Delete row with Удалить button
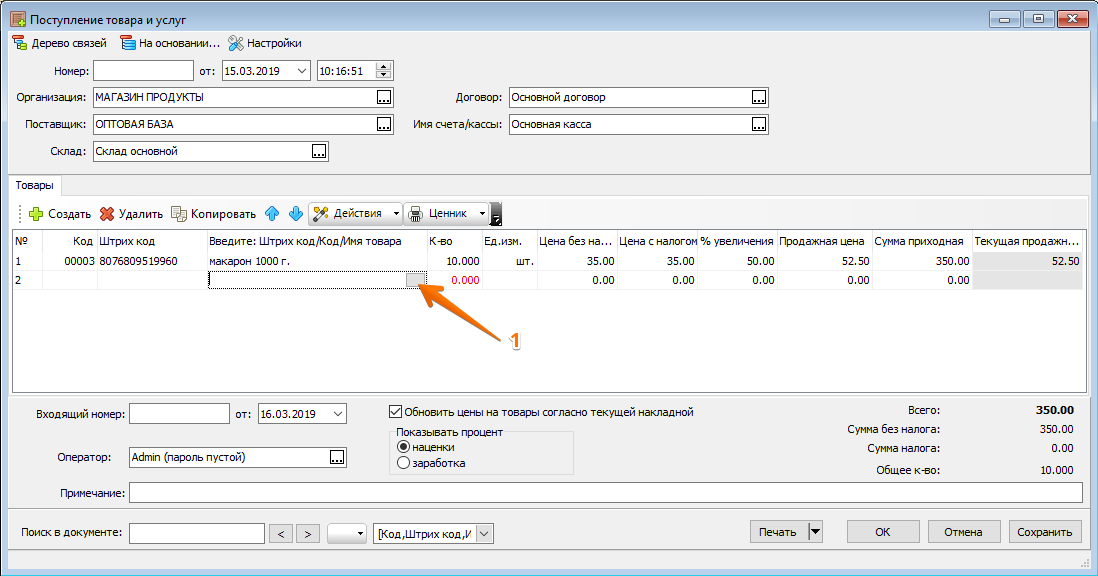This screenshot has height=576, width=1098. (131, 213)
